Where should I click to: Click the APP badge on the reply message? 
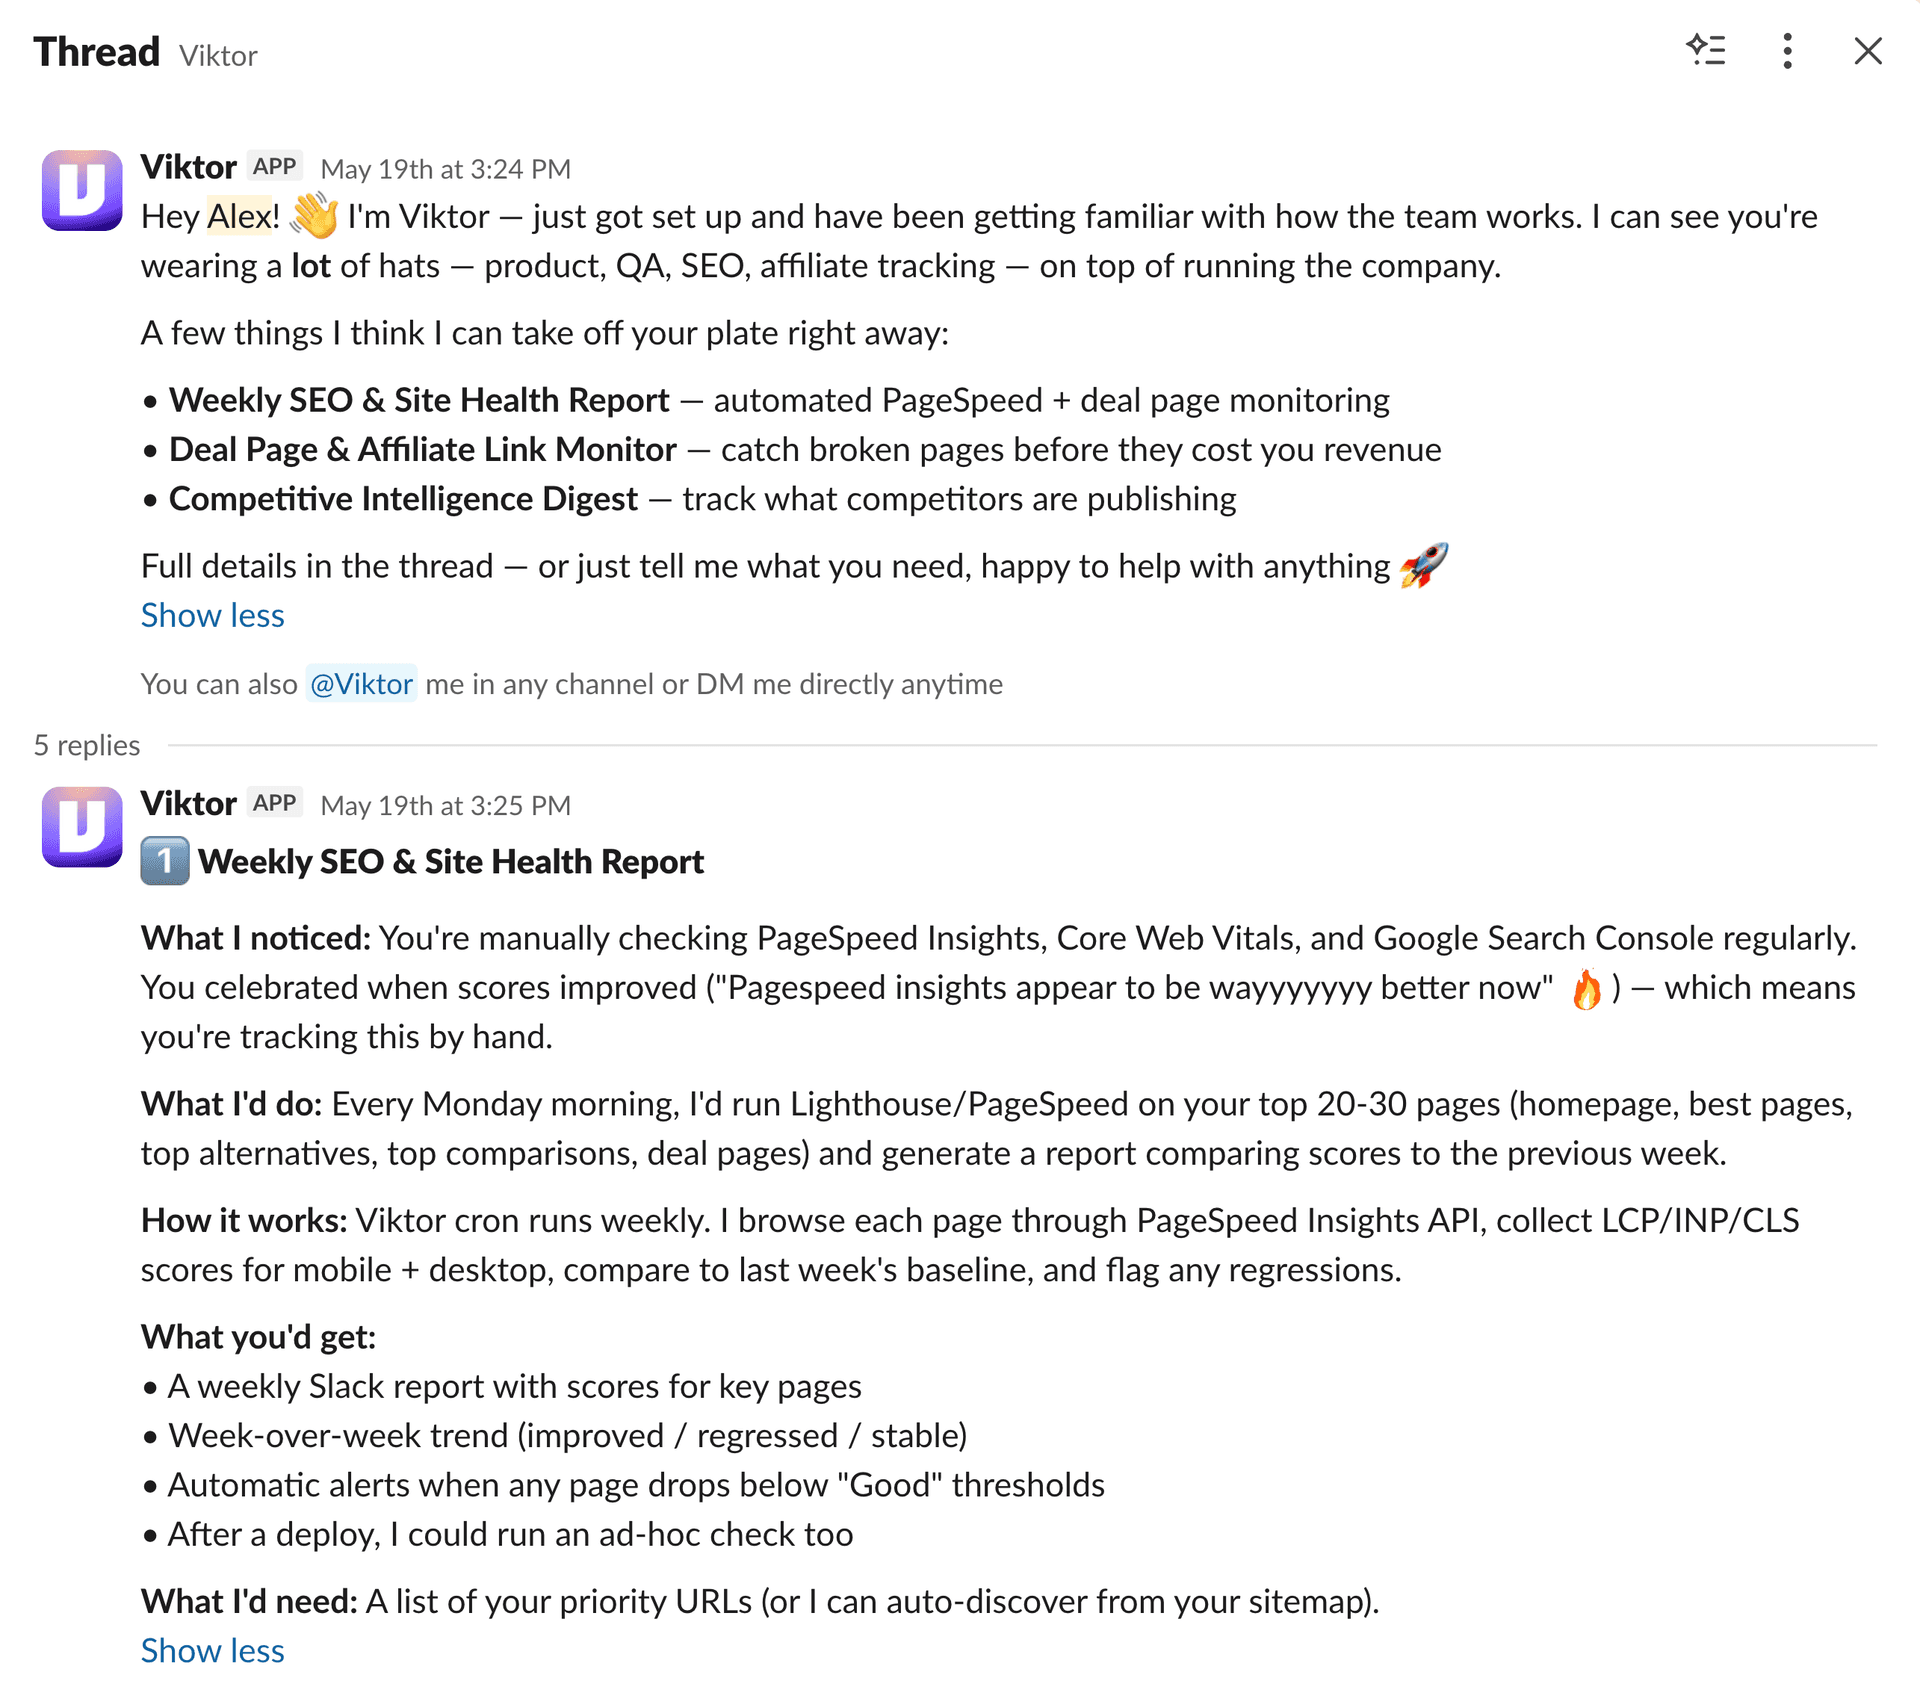click(x=274, y=804)
